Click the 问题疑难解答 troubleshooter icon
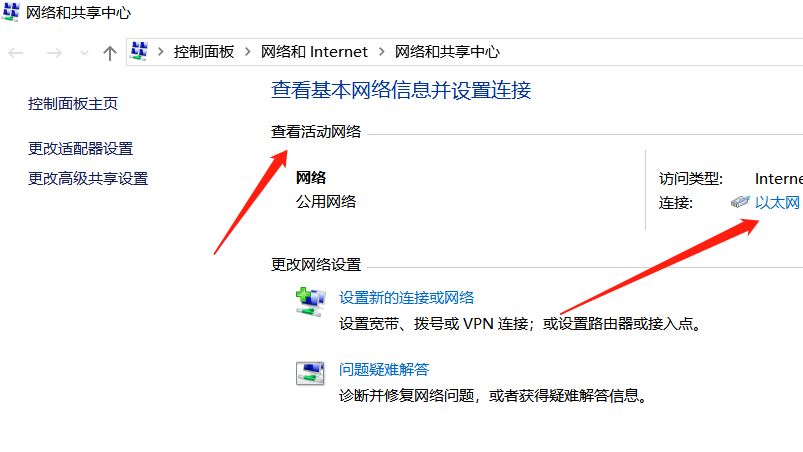This screenshot has height=452, width=803. pyautogui.click(x=310, y=373)
